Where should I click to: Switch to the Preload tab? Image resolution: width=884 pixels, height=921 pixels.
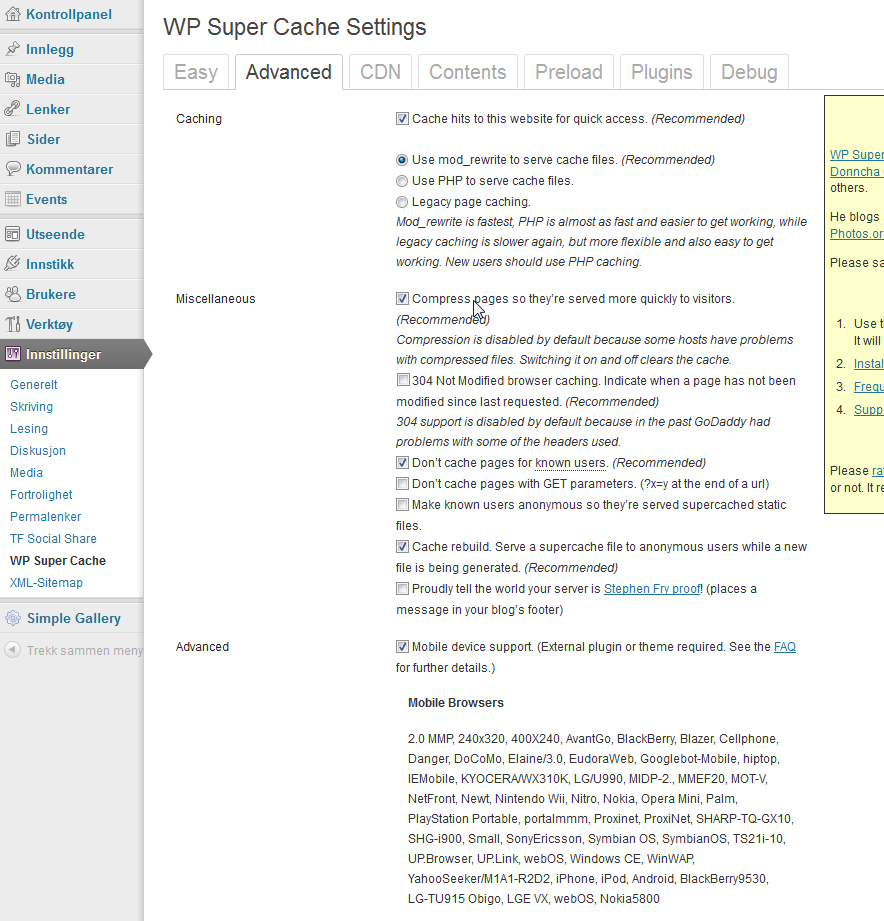tap(569, 72)
